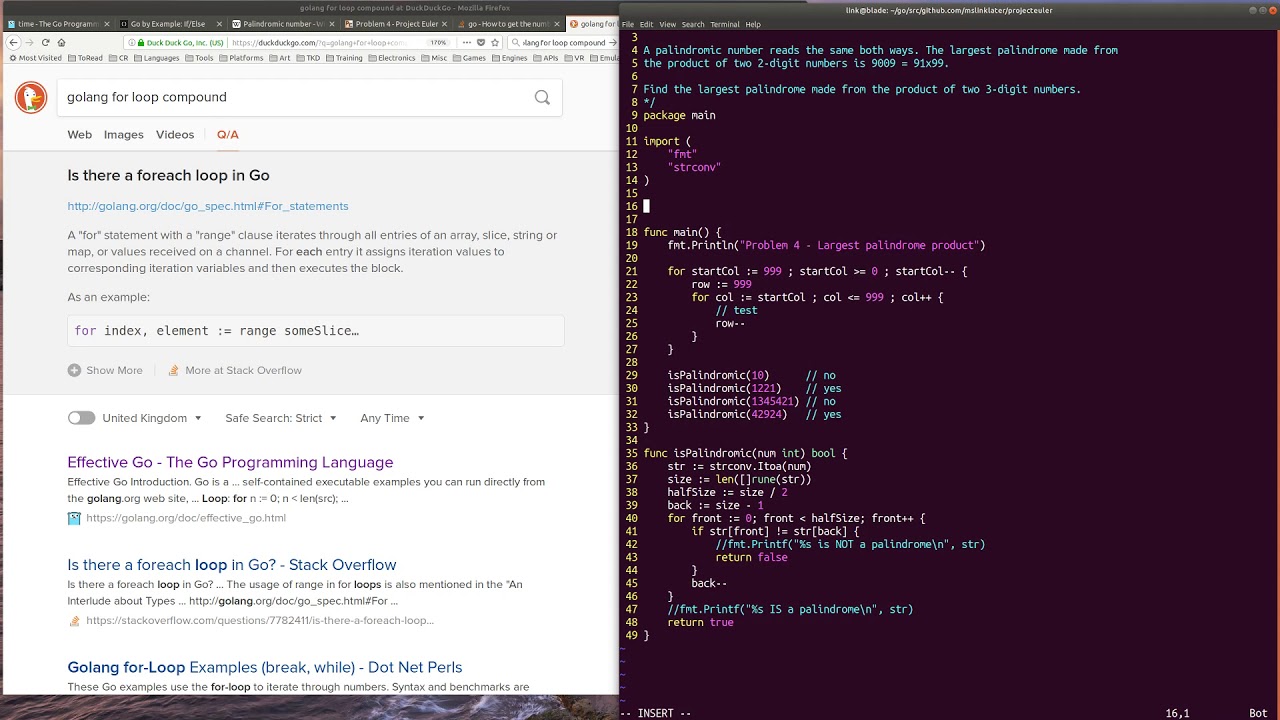The height and width of the screenshot is (720, 1280).
Task: Close the 'Go by Example: If/Else' tab
Action: [x=219, y=24]
